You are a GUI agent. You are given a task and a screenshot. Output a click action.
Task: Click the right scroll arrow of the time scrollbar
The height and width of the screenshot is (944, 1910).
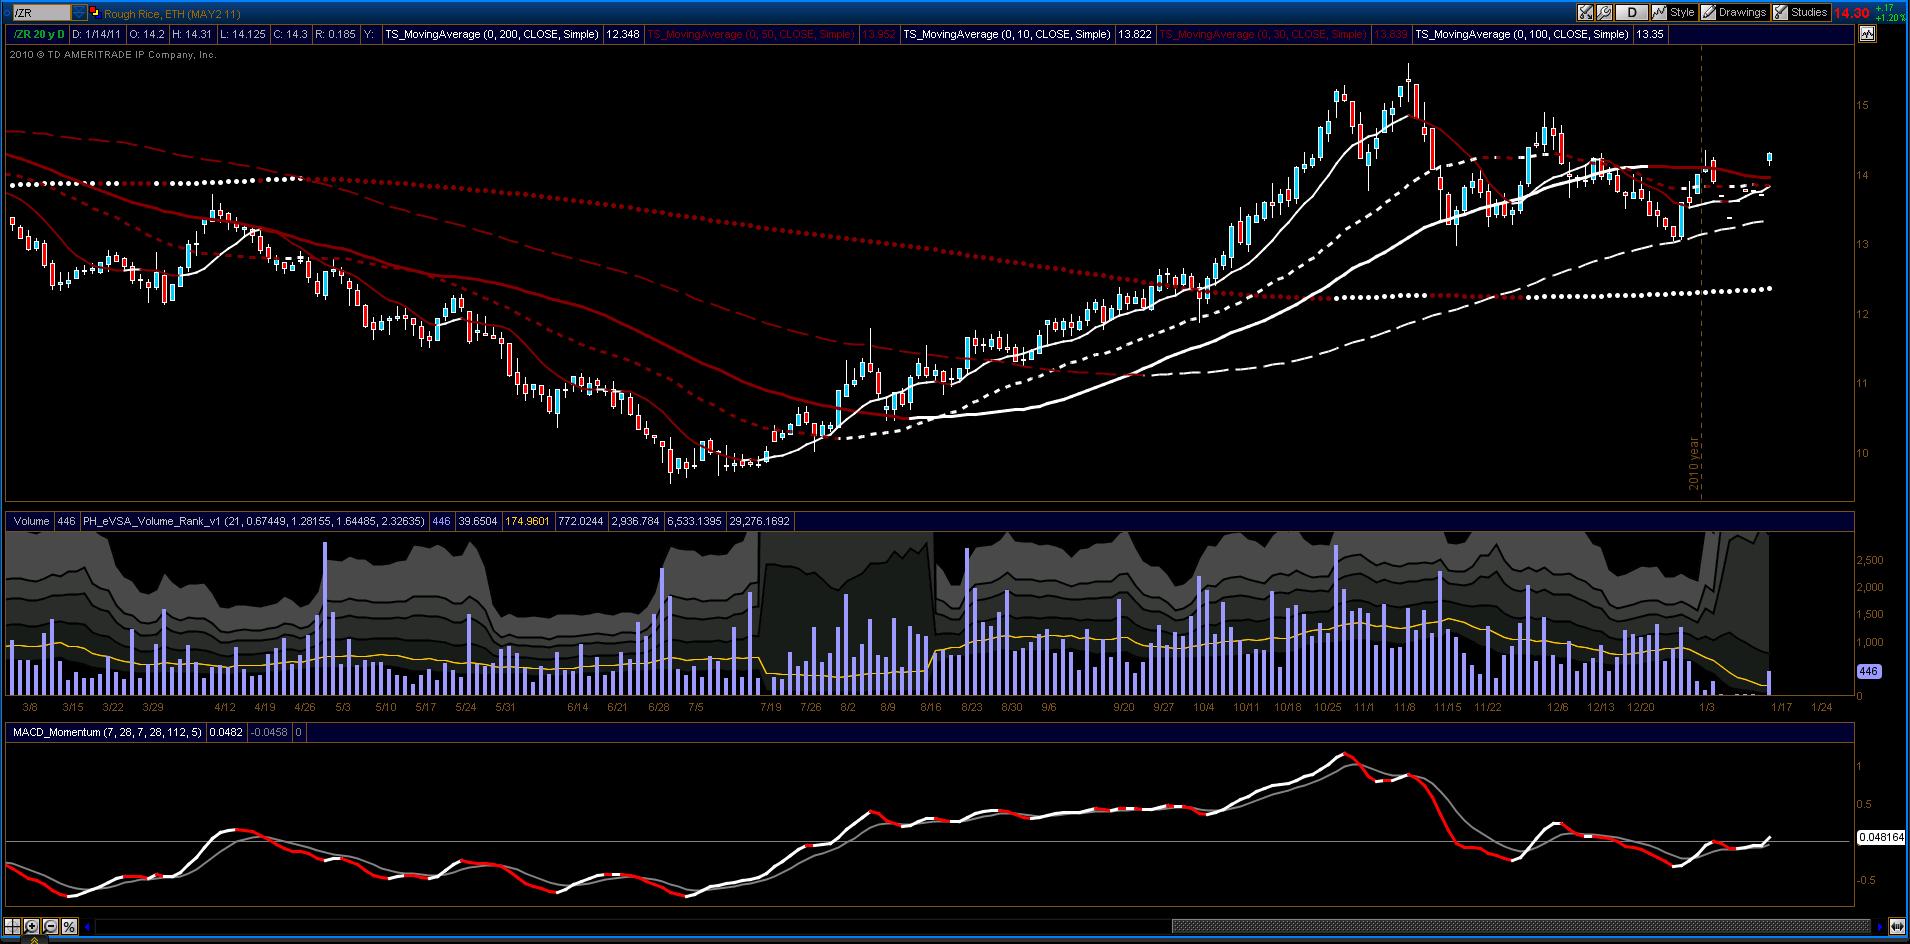tap(1880, 926)
